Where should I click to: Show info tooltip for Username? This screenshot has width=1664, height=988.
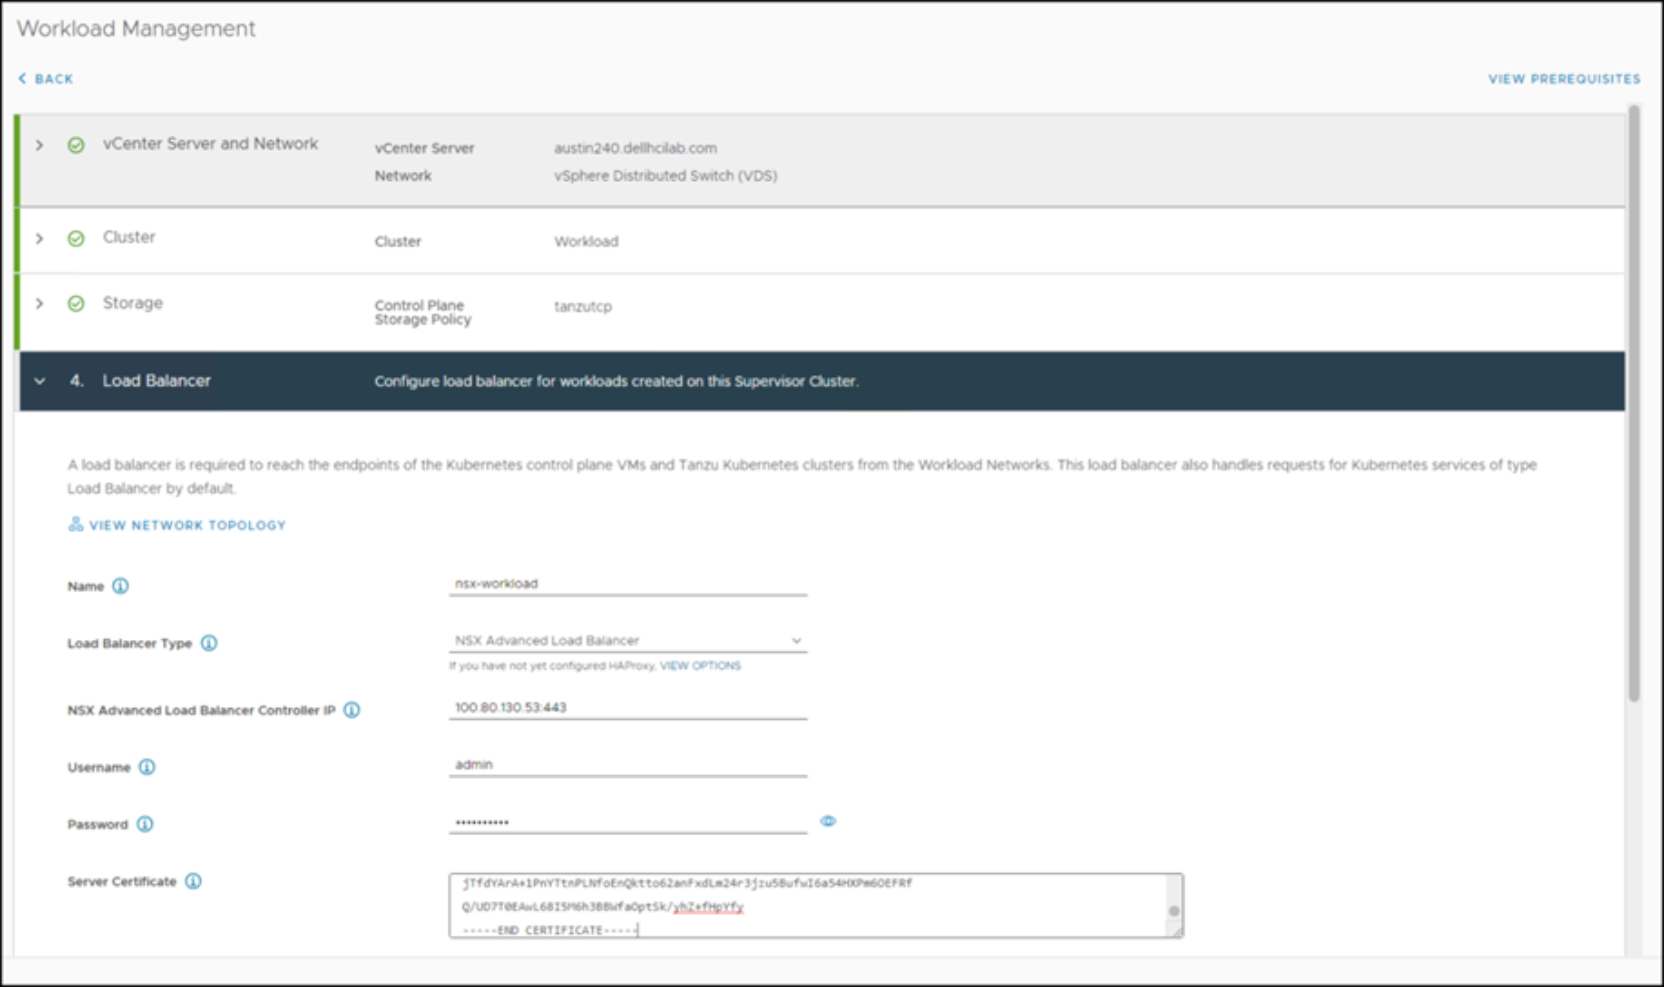coord(147,767)
